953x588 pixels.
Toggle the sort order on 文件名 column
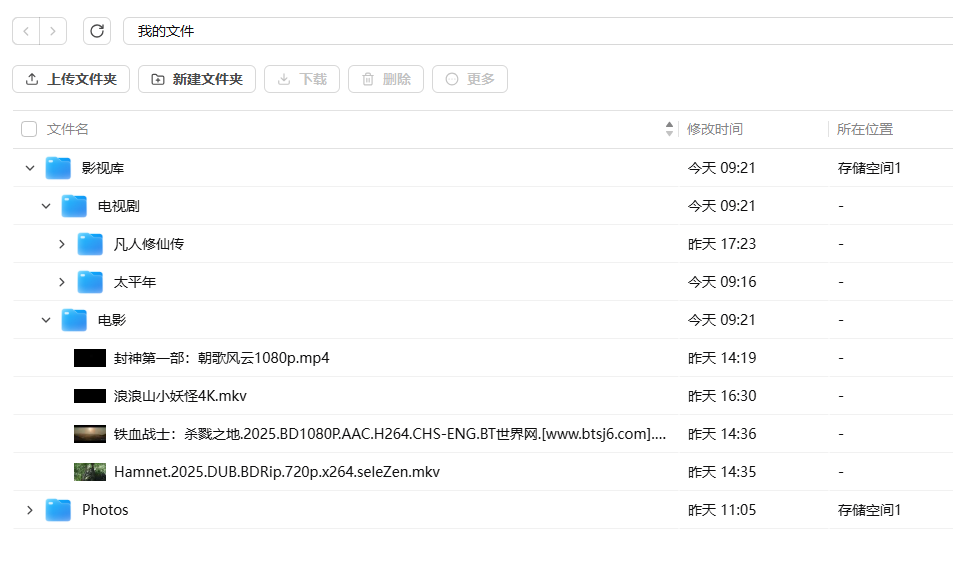pyautogui.click(x=668, y=129)
